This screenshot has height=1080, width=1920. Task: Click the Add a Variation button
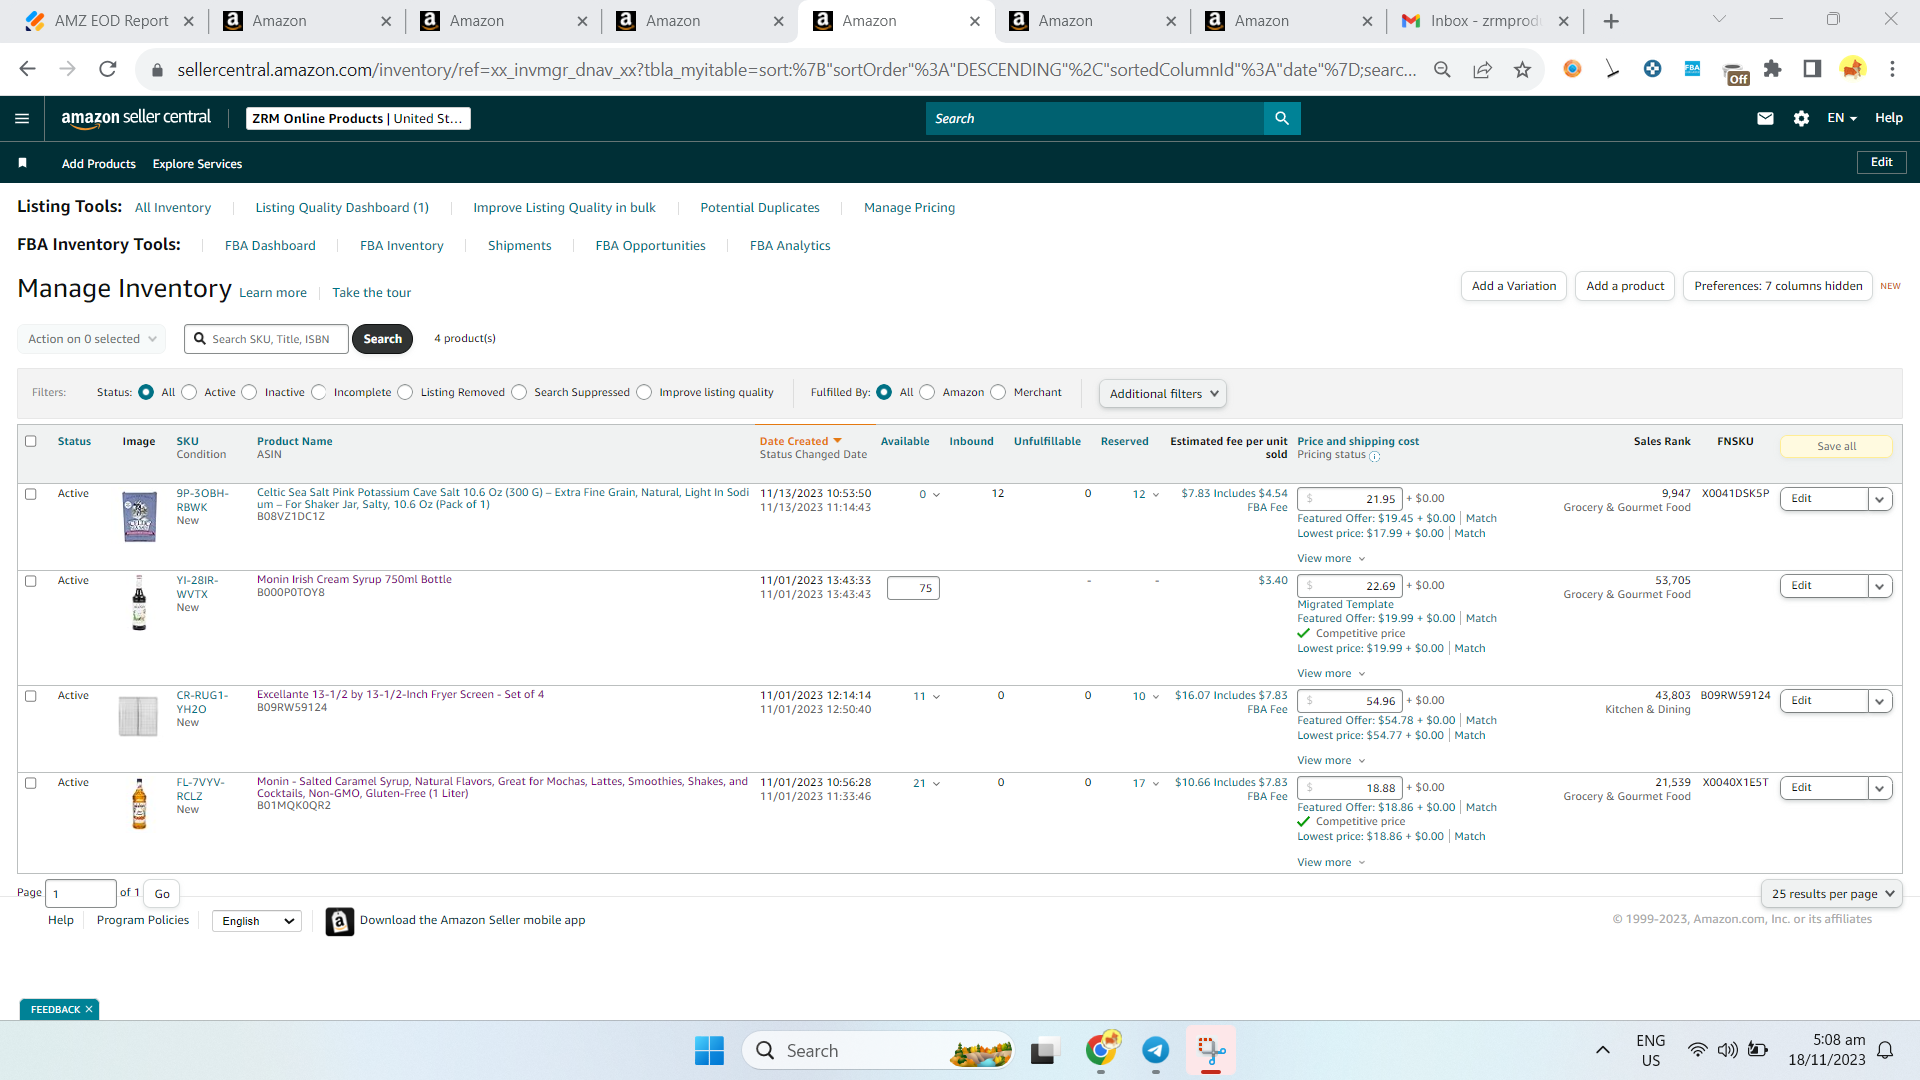(x=1513, y=286)
